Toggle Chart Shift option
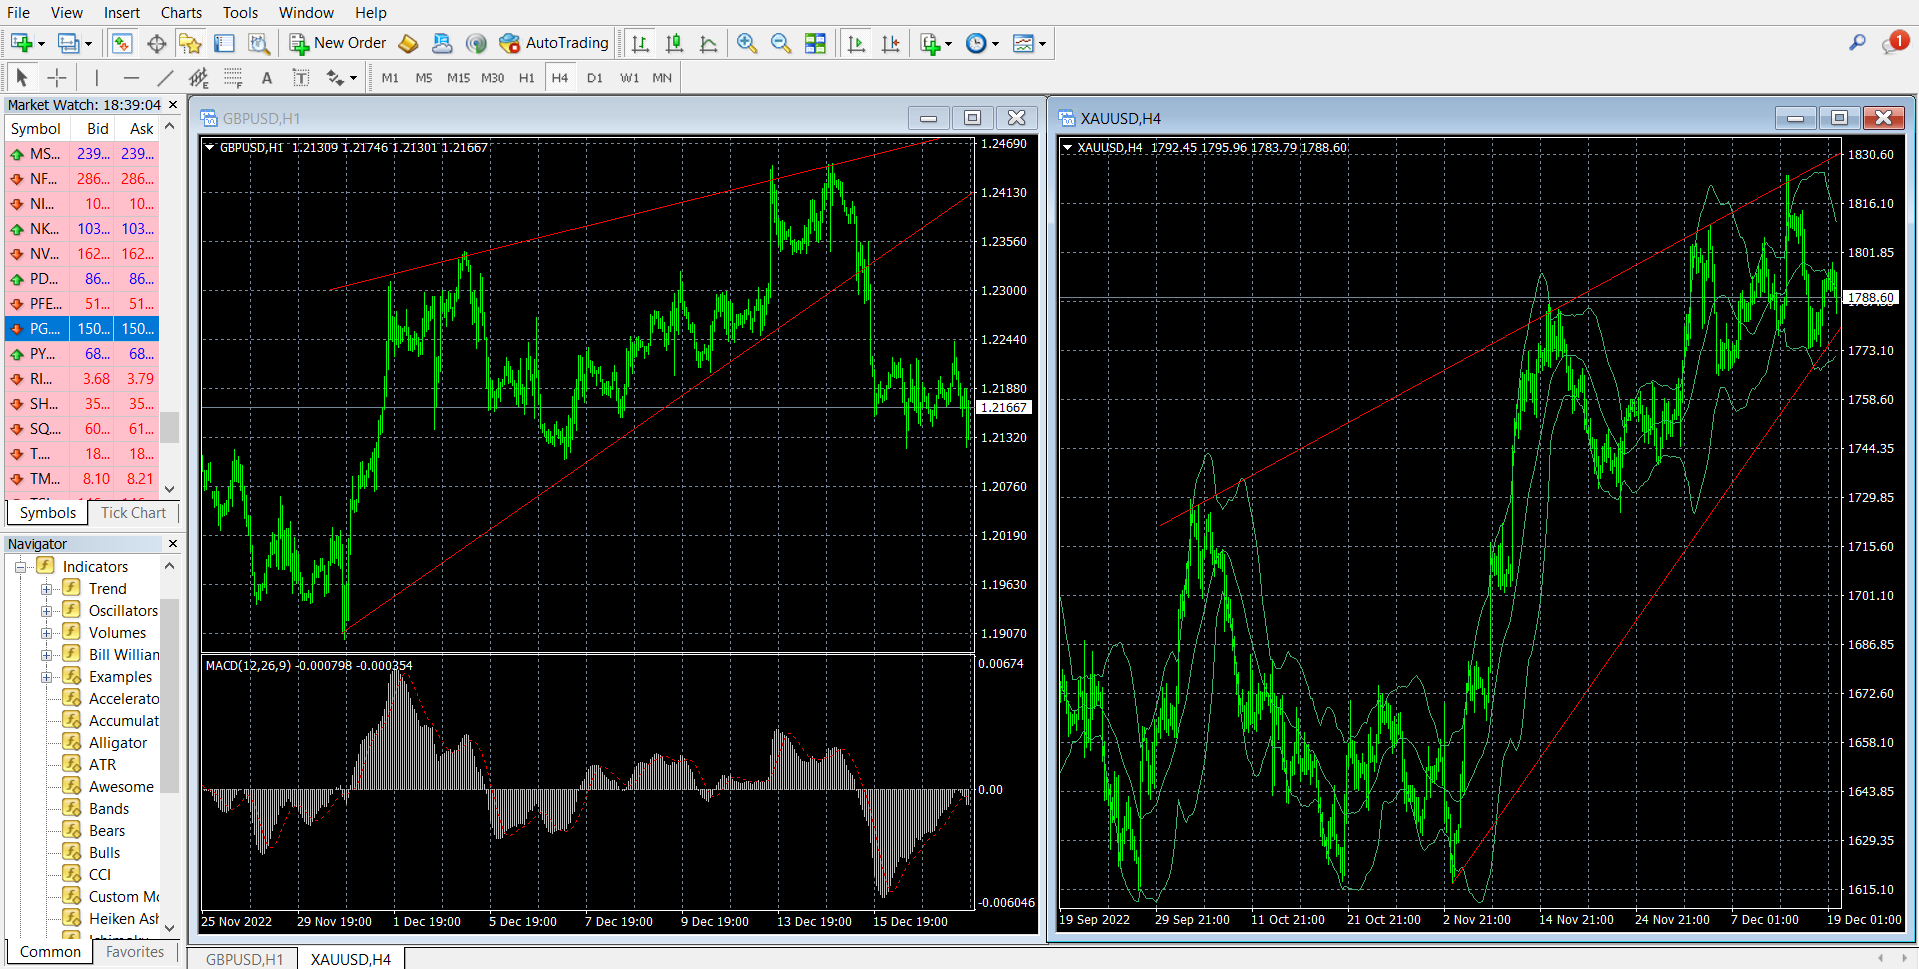 (891, 43)
